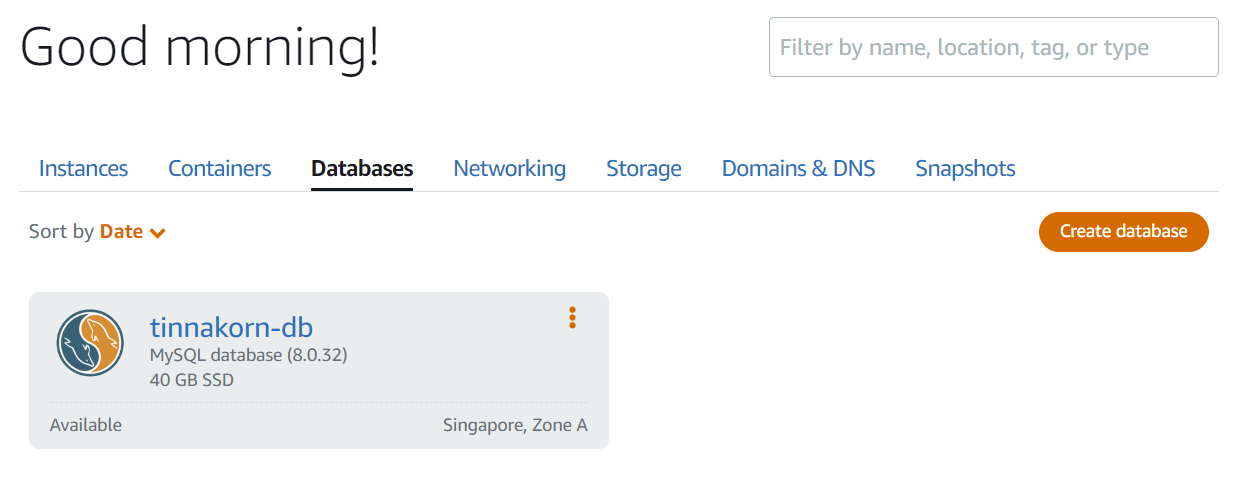This screenshot has width=1236, height=490.
Task: Show the Storage tab
Action: (643, 169)
